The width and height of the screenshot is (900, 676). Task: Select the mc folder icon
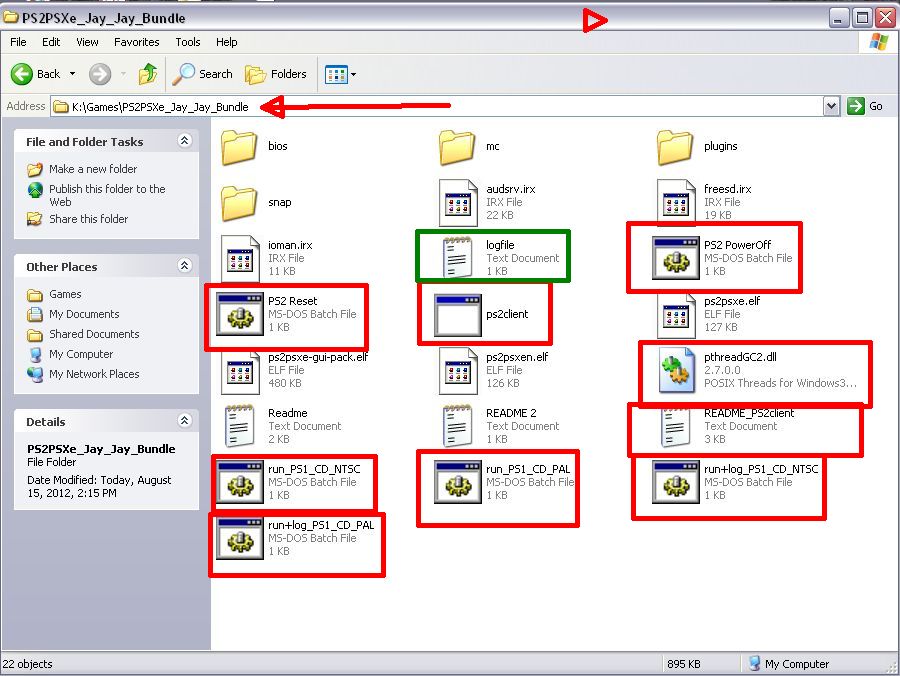point(457,147)
